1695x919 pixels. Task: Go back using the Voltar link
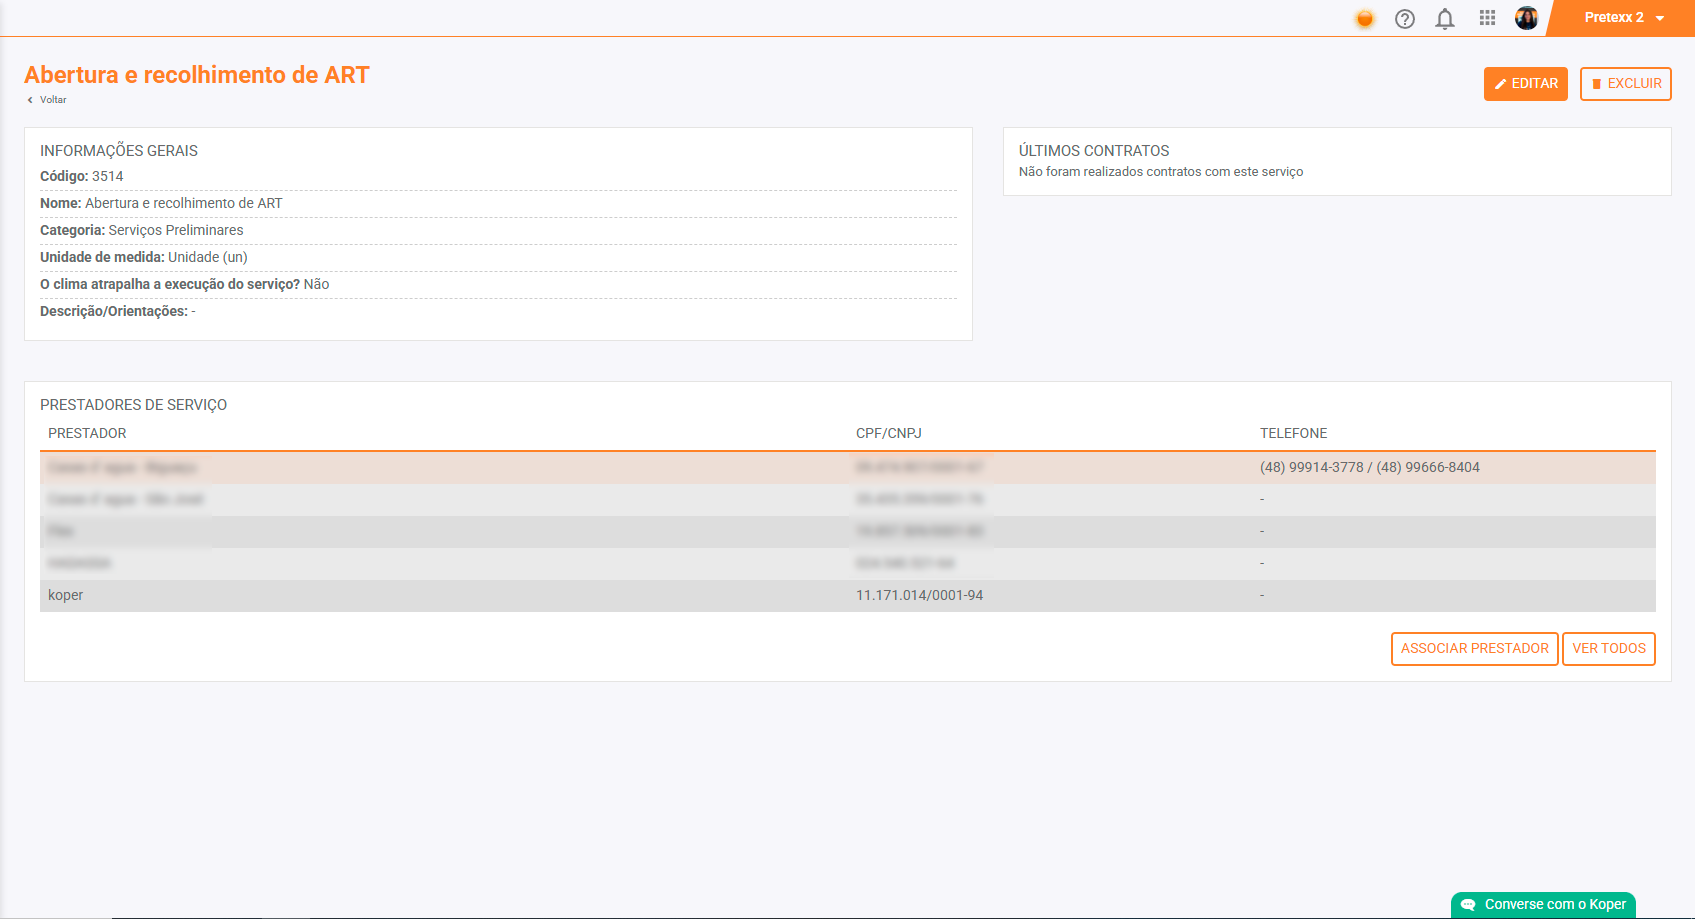pos(47,100)
